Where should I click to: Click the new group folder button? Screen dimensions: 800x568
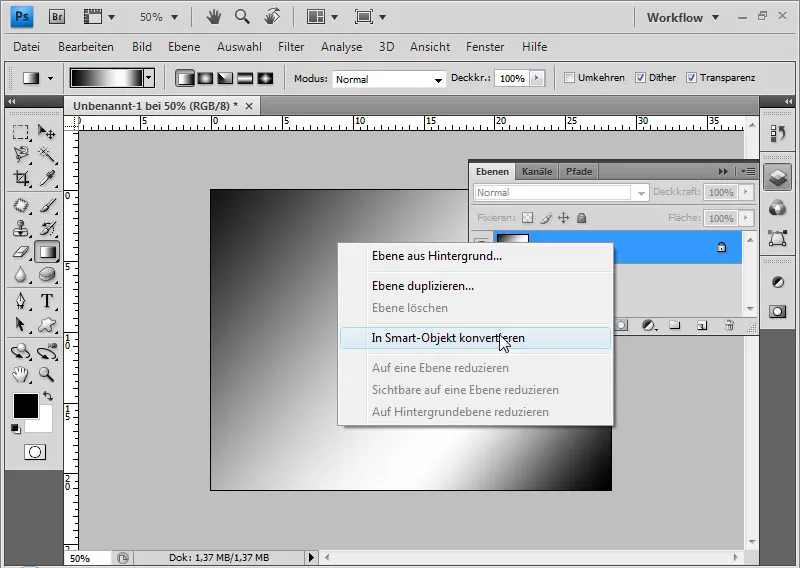click(675, 325)
